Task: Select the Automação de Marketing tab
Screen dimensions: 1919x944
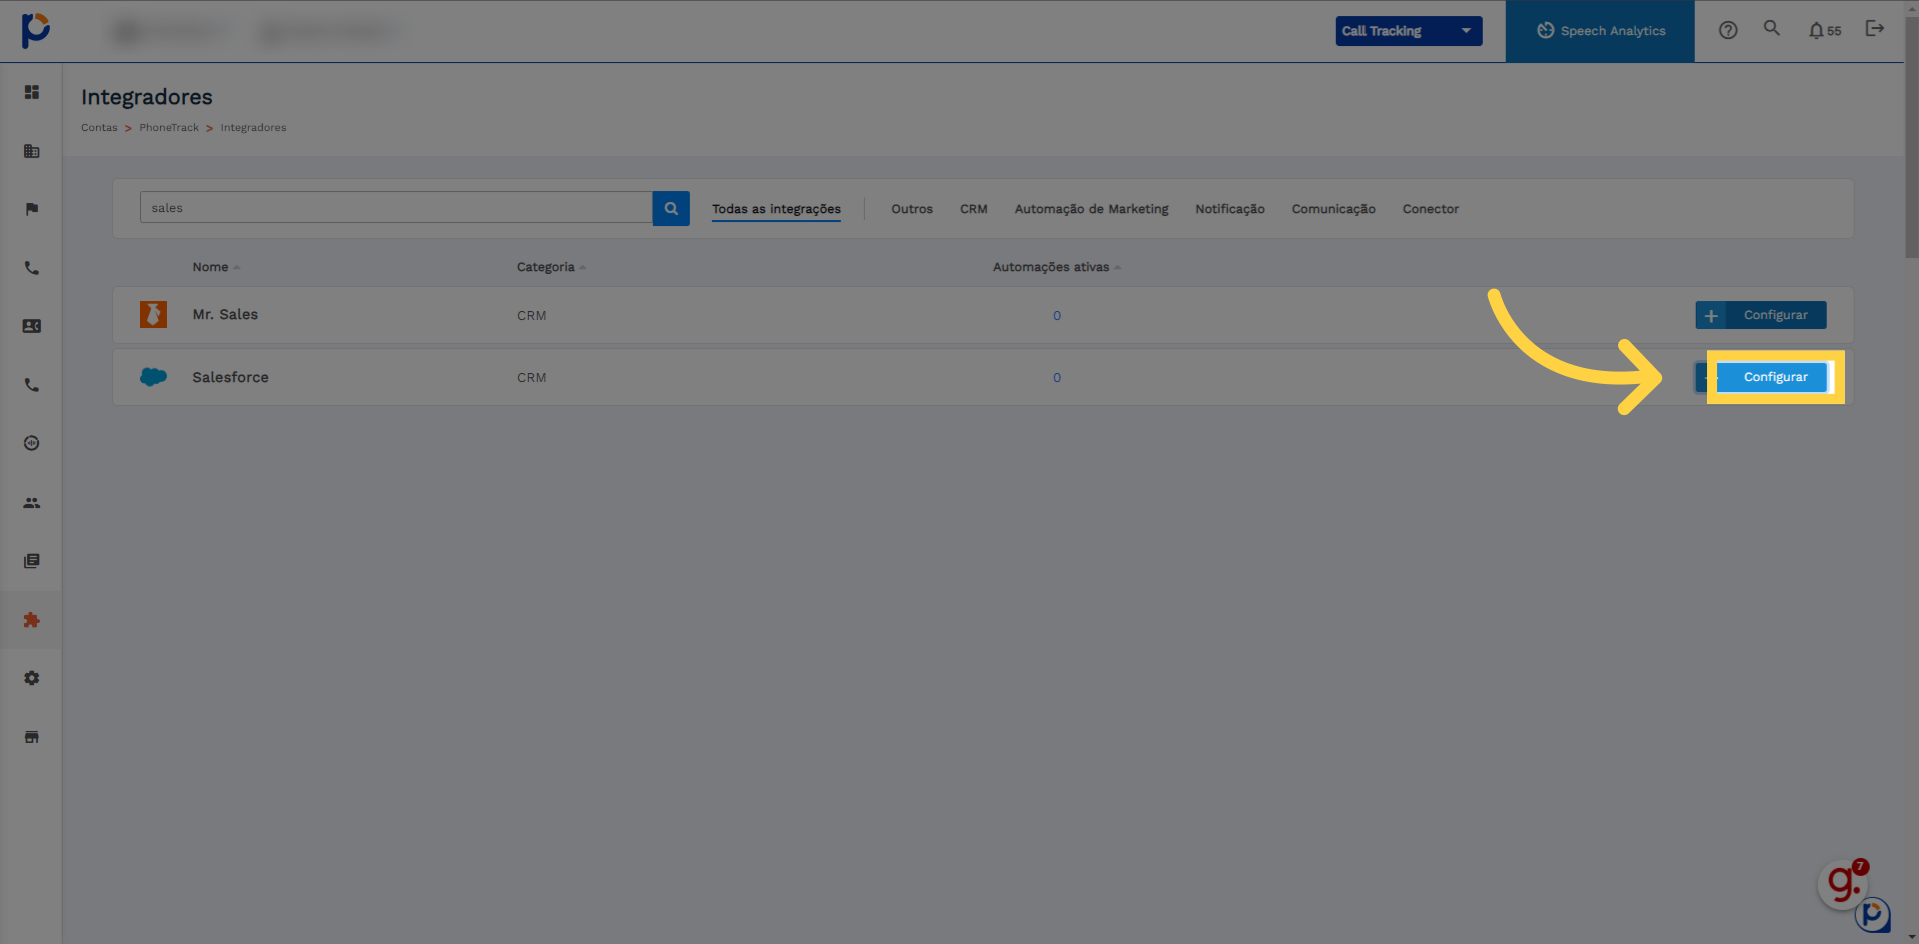Action: (1091, 209)
